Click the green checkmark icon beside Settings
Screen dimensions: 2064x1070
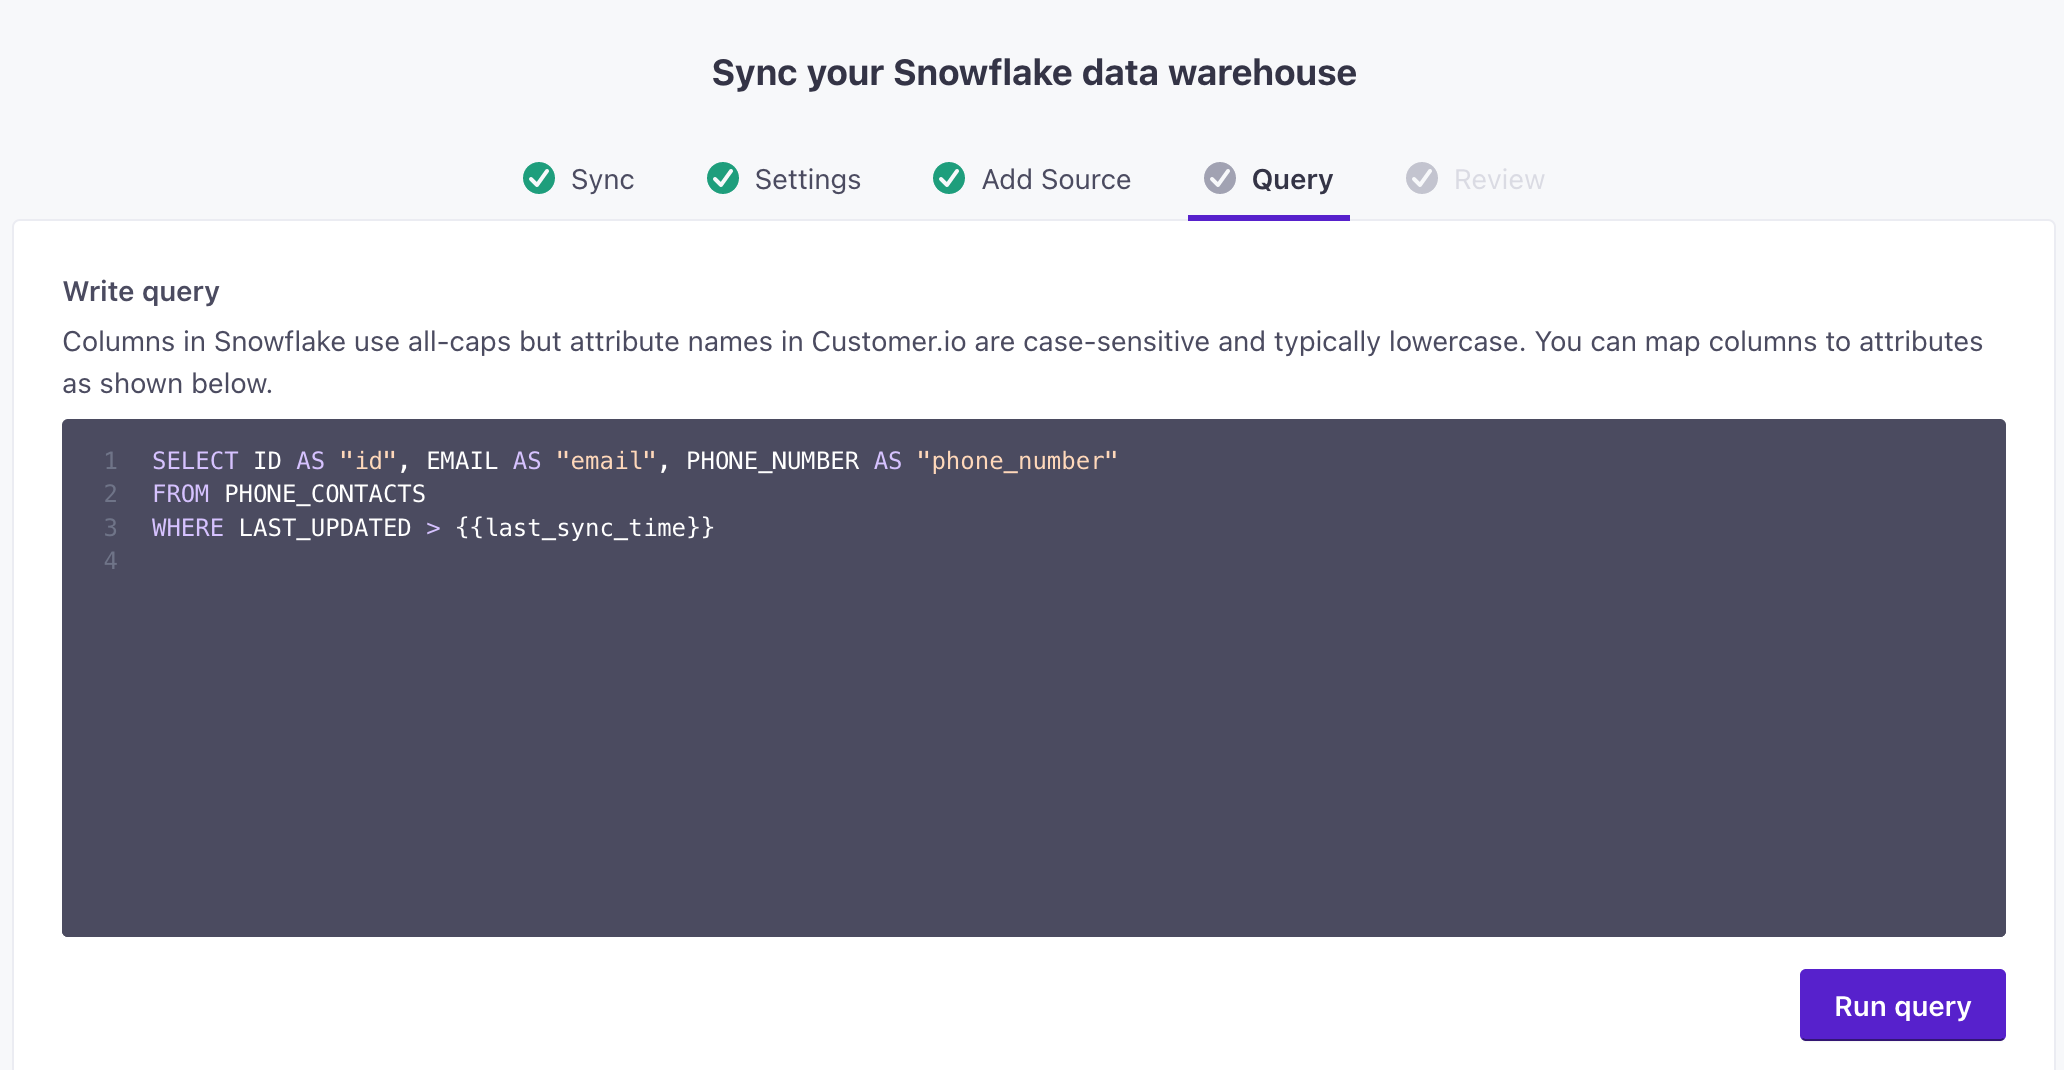723,178
